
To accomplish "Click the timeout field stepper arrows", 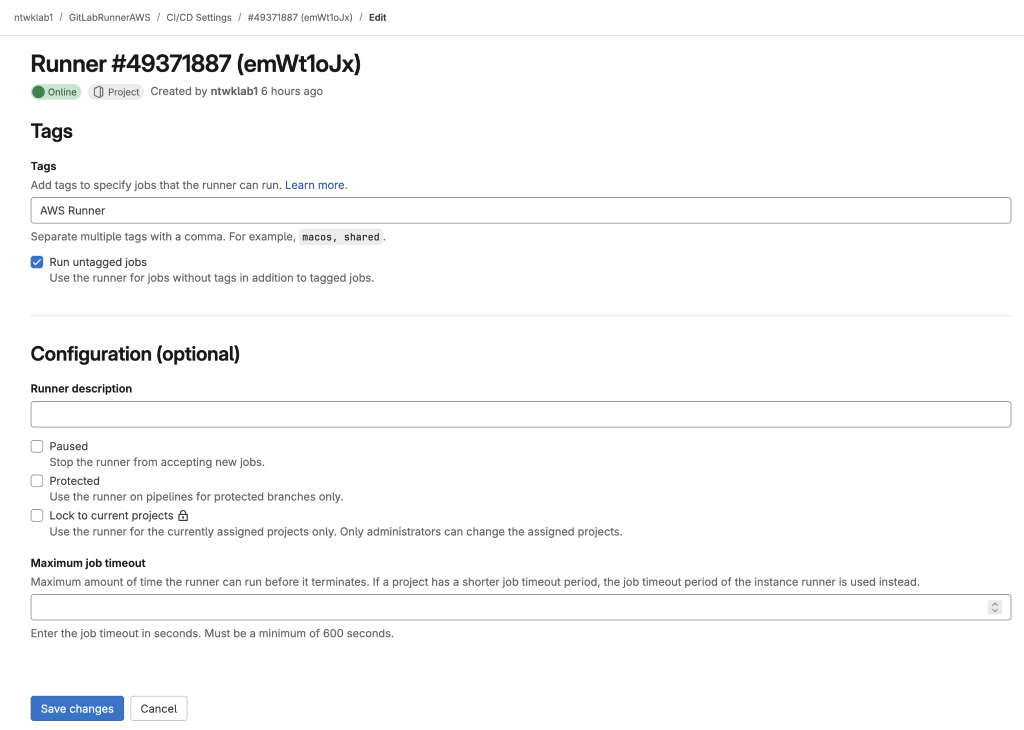I will tap(995, 607).
